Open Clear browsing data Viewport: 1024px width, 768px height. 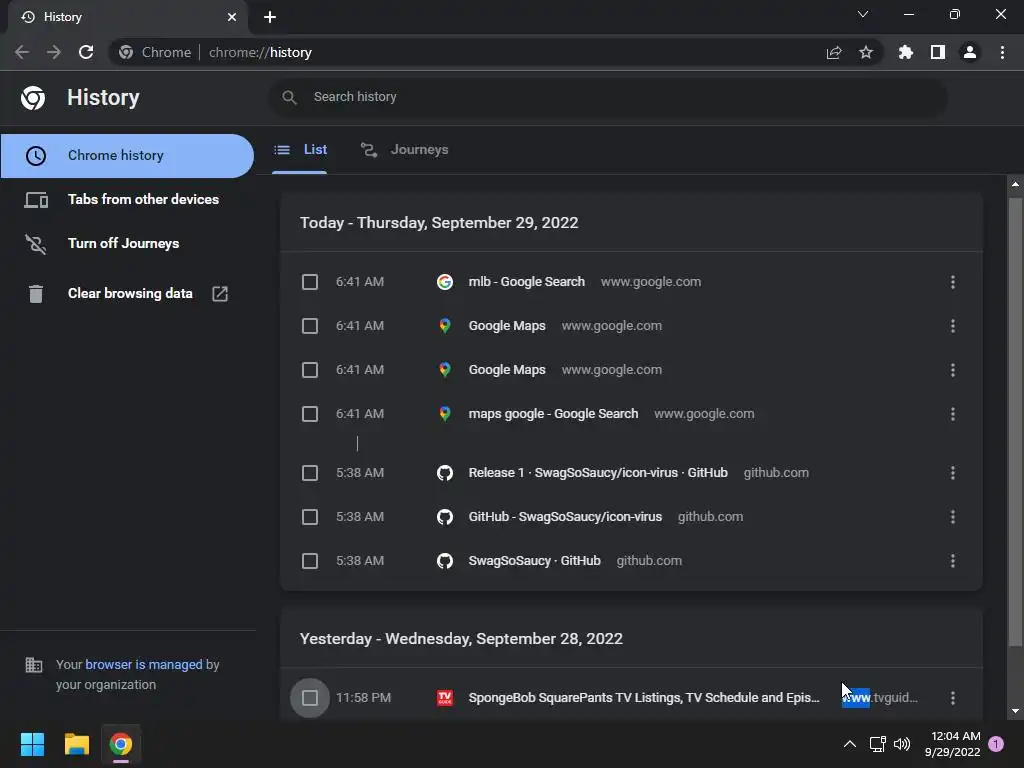(x=127, y=293)
